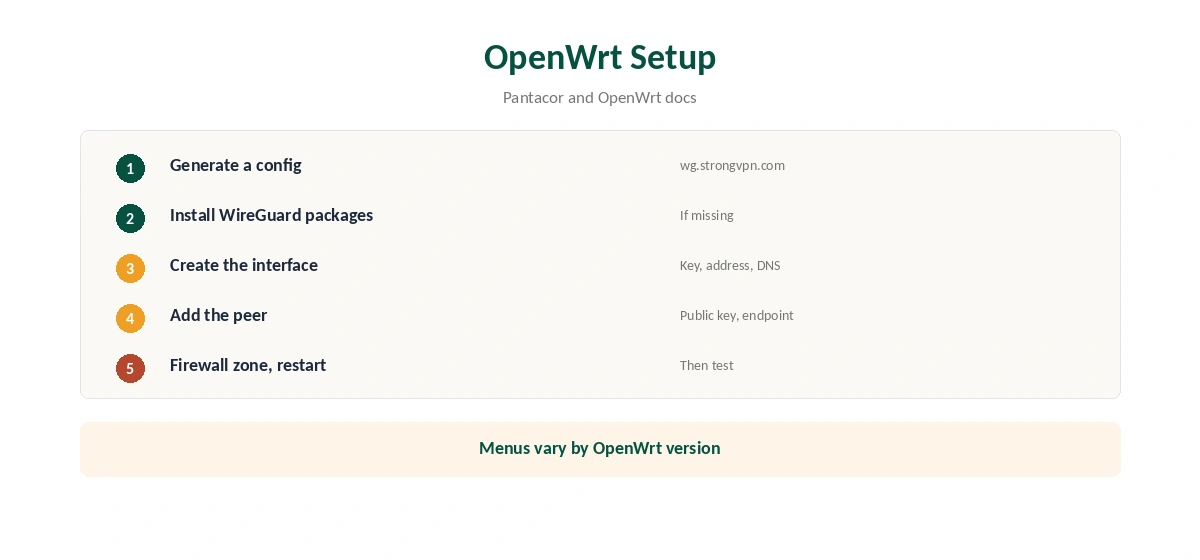Screen dimensions: 1200x560
Task: Select the Add the peer step
Action: pyautogui.click(x=218, y=315)
